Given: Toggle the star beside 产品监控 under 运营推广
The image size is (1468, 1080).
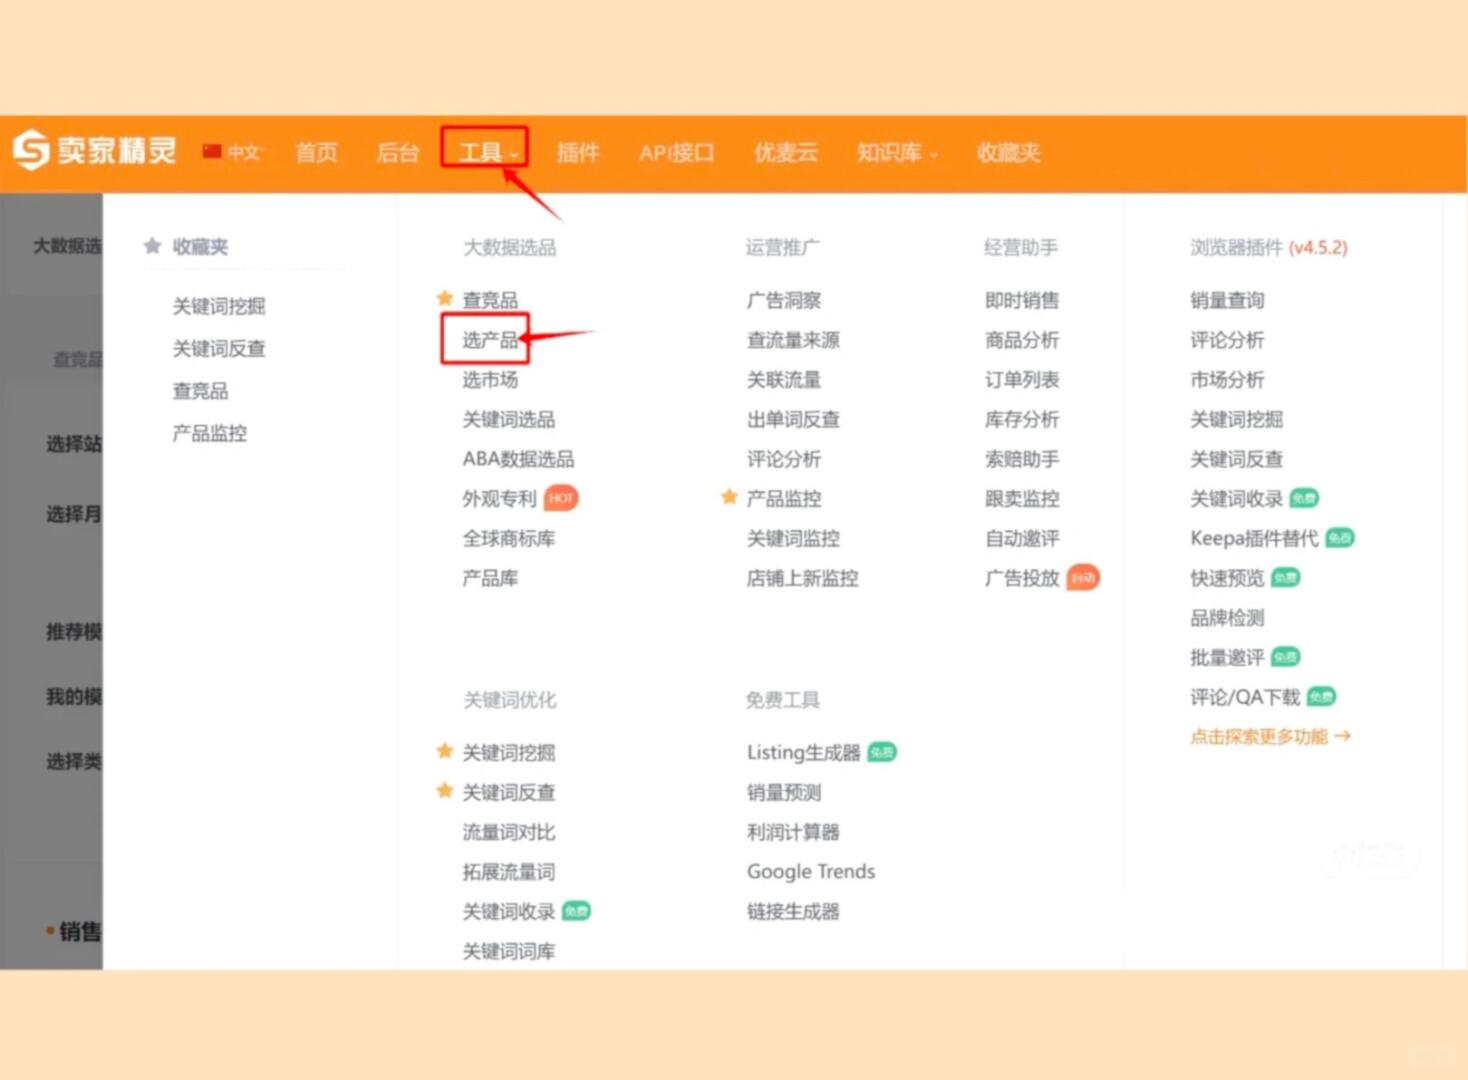Looking at the screenshot, I should [729, 497].
